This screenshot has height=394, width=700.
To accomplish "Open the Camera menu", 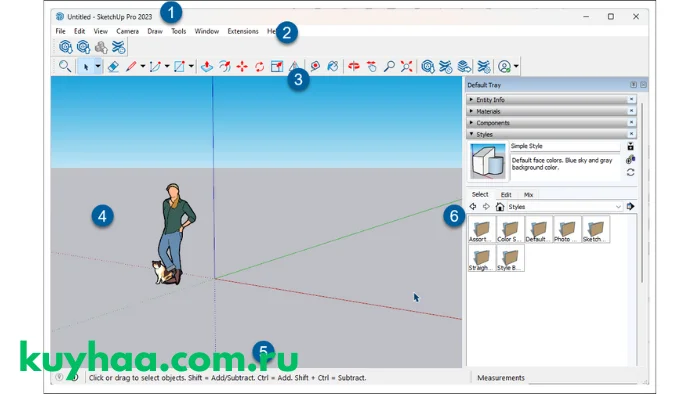I will (x=128, y=31).
